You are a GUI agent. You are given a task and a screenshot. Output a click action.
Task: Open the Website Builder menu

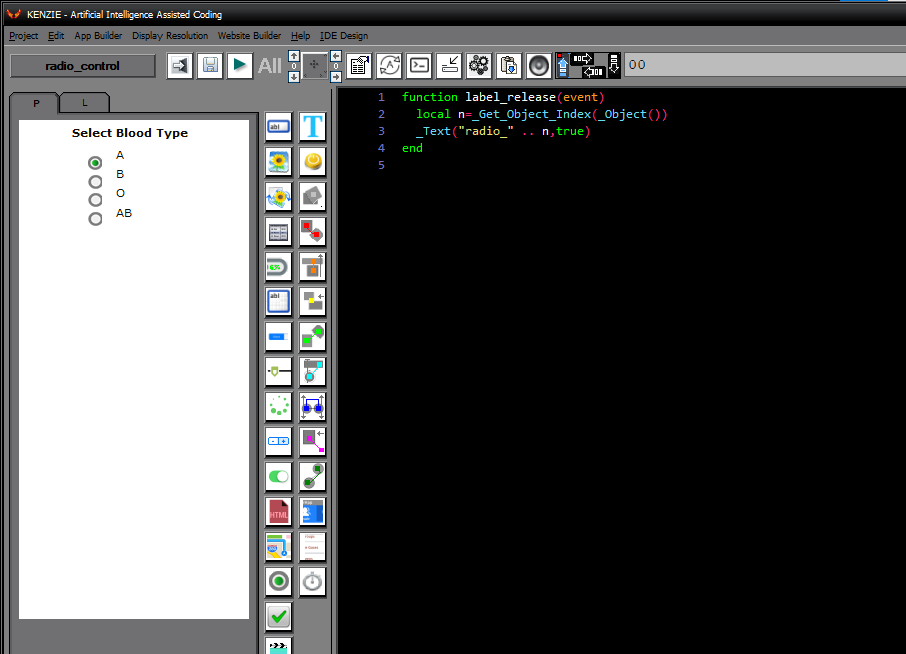250,36
